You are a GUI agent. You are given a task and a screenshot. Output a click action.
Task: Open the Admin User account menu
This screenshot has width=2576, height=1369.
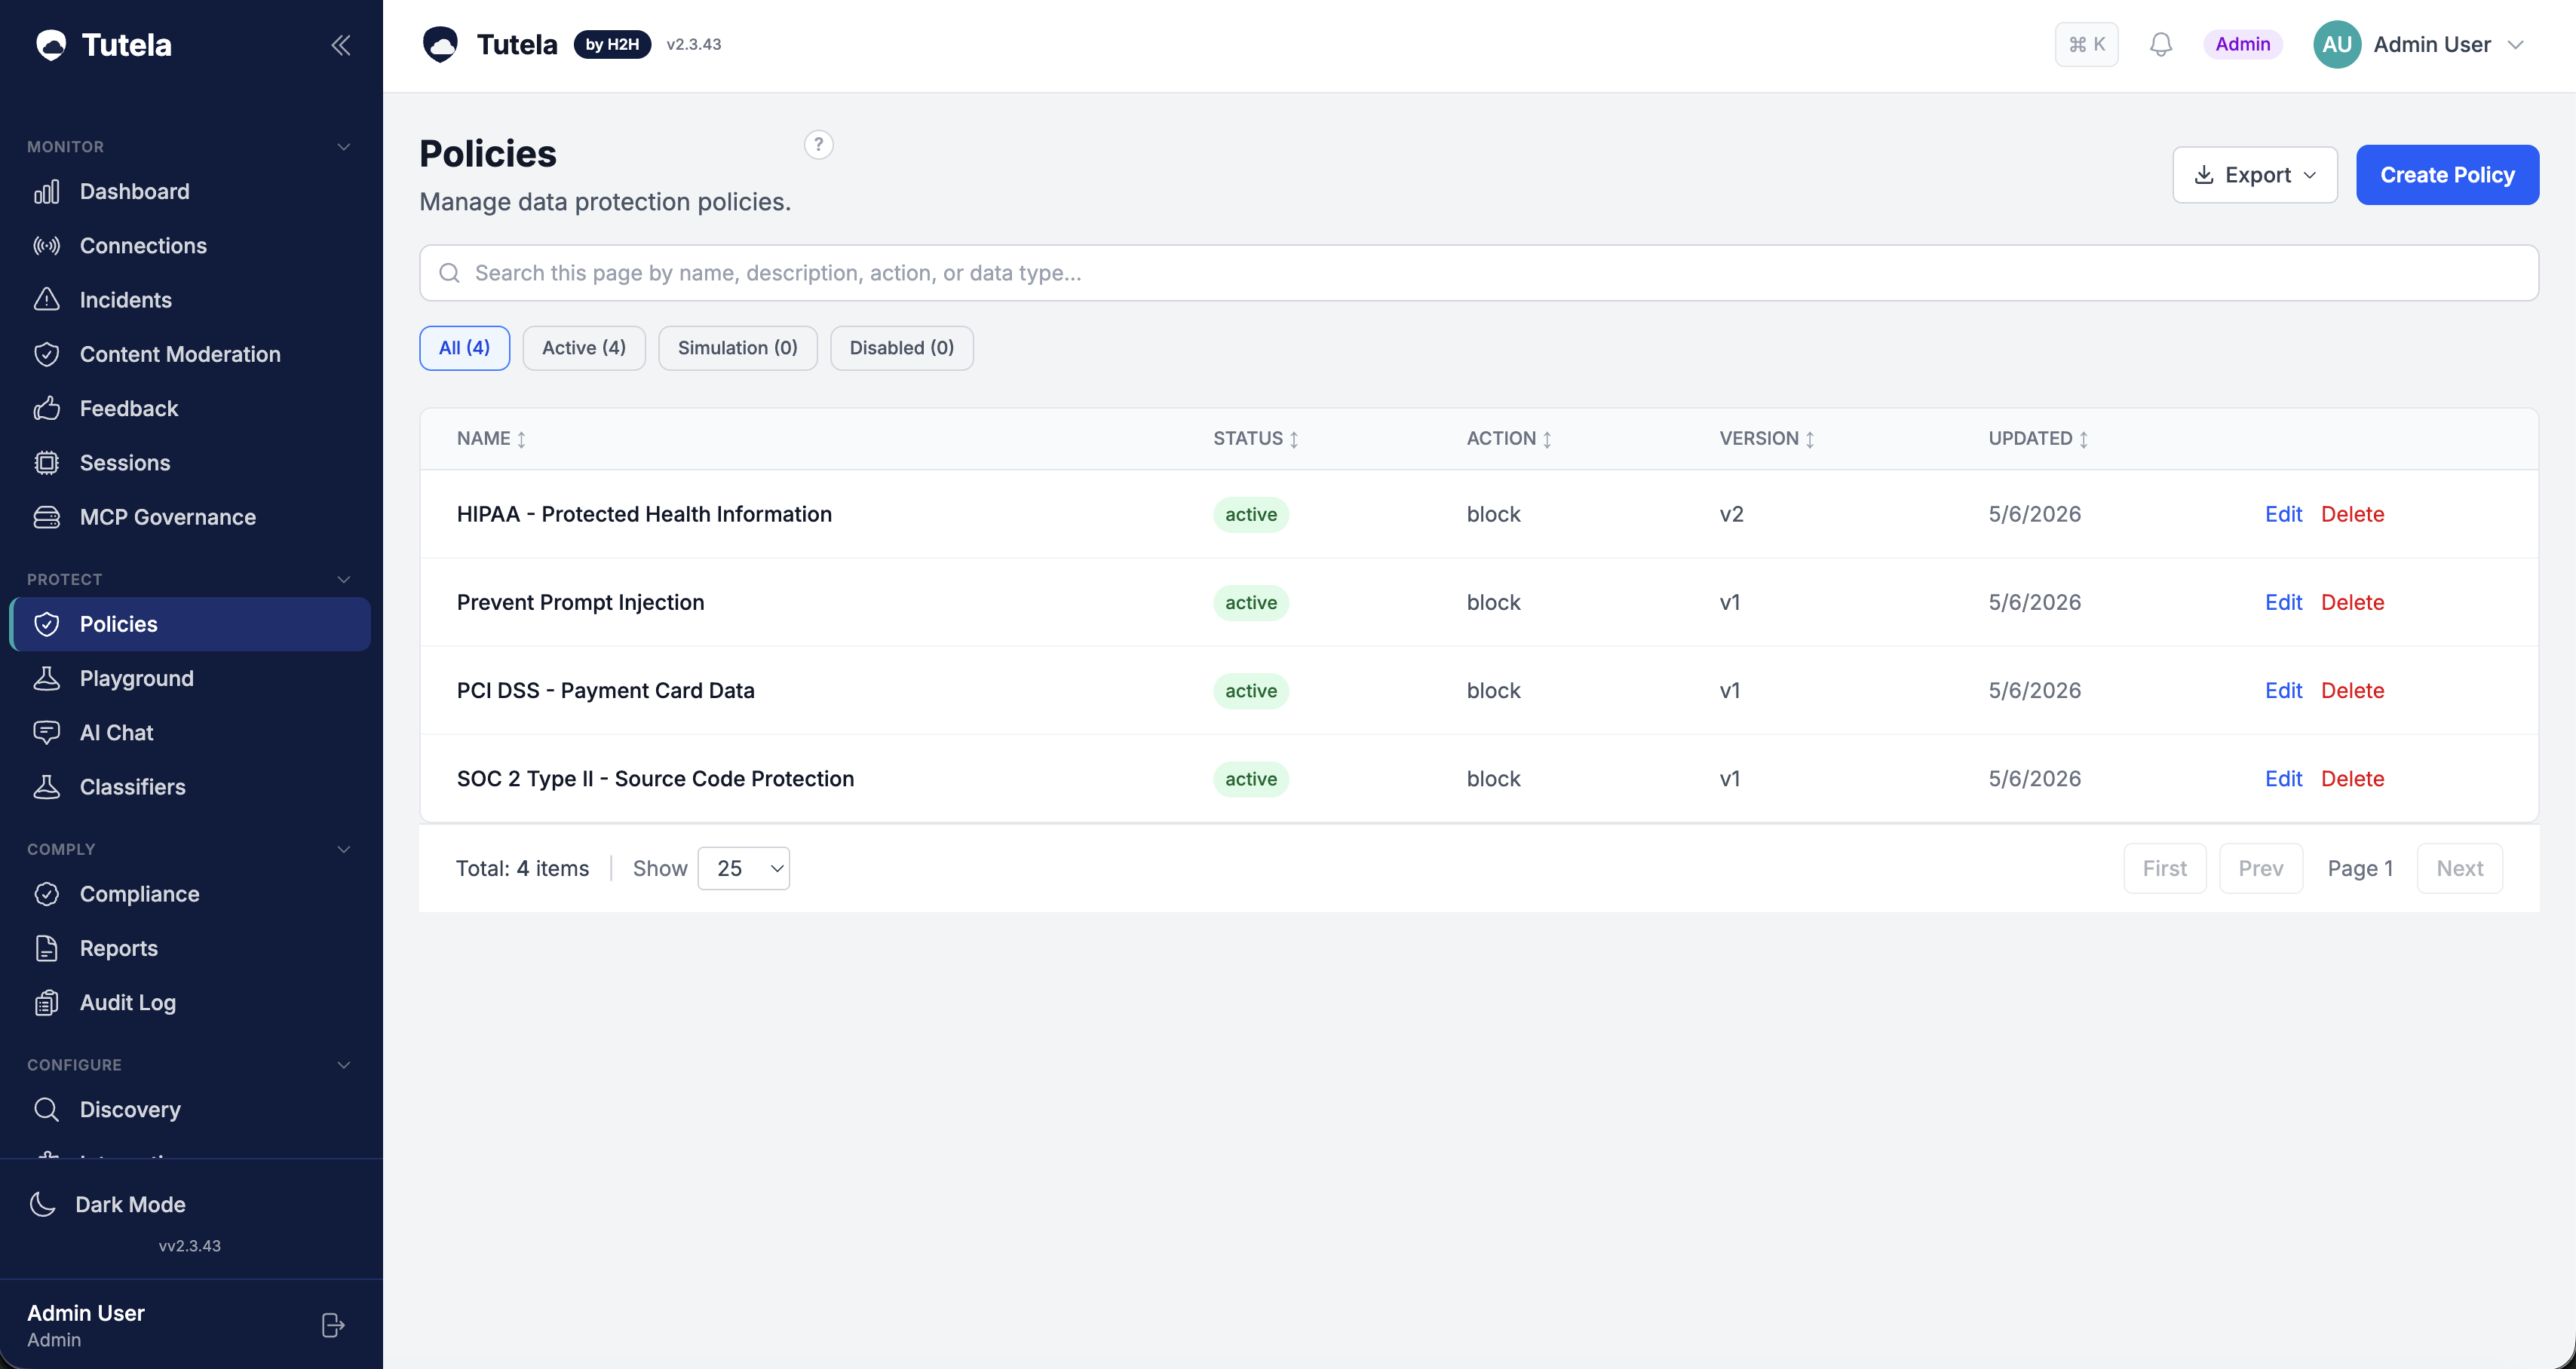(x=2420, y=45)
